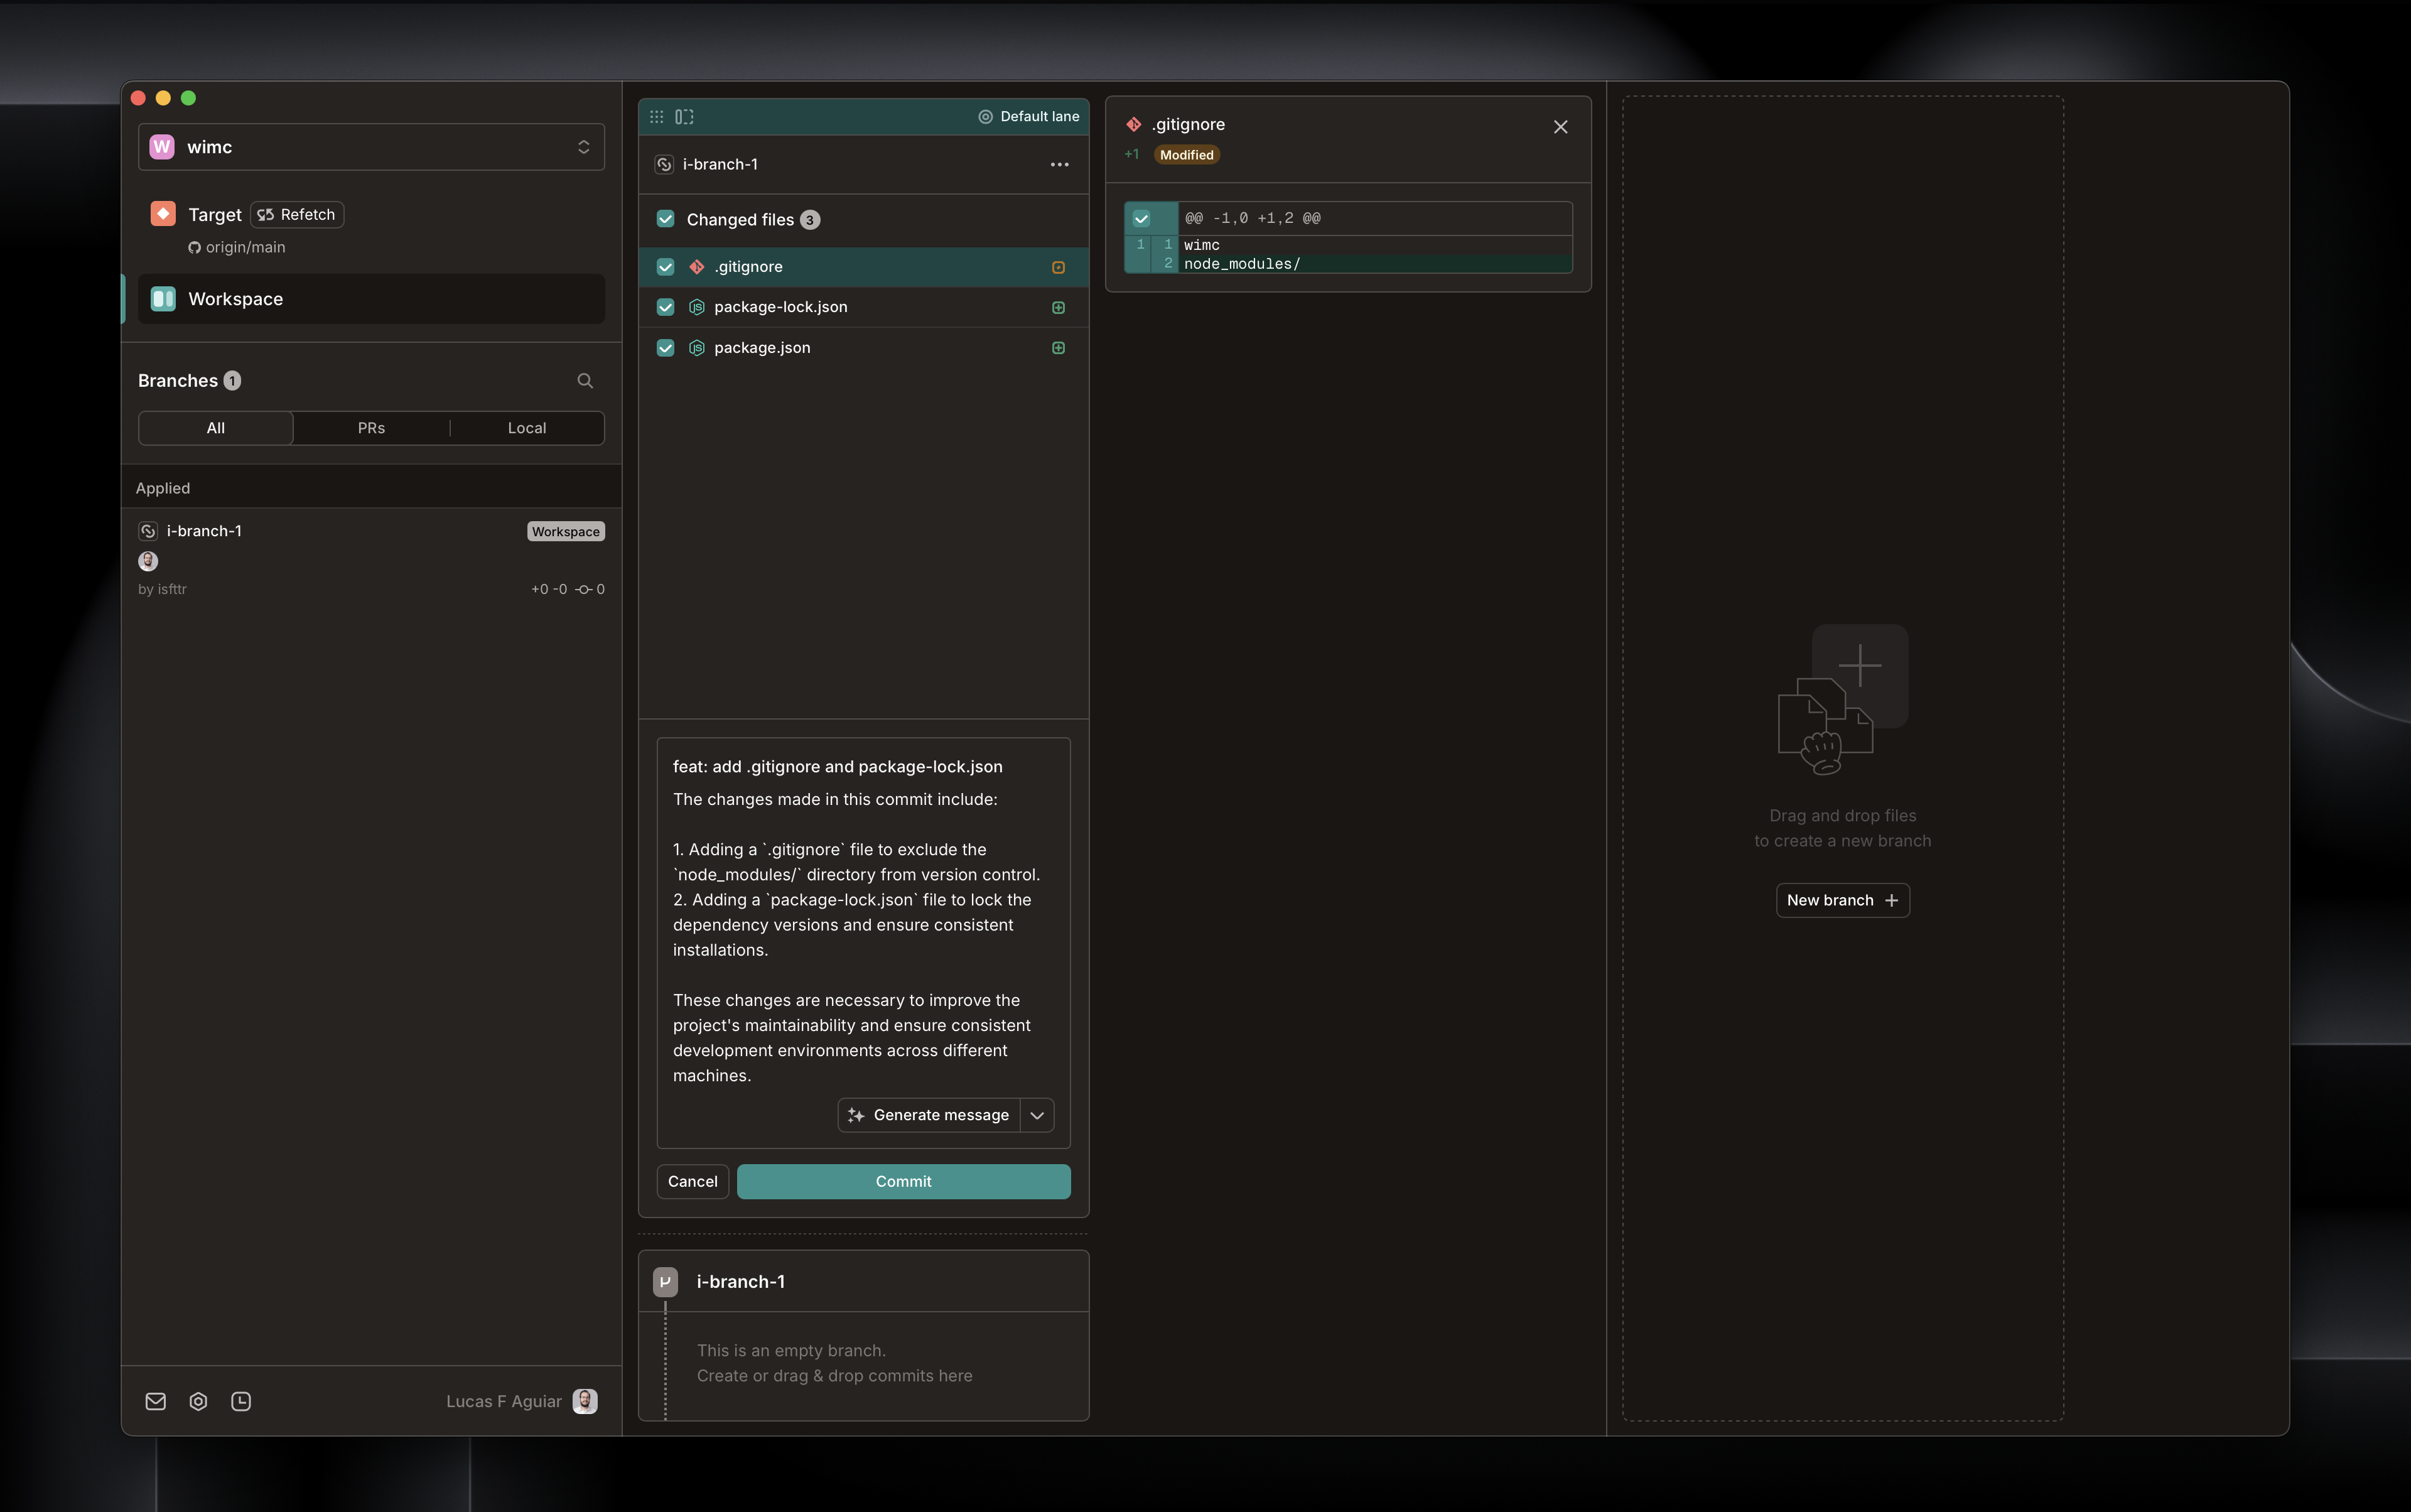This screenshot has height=1512, width=2411.
Task: Click the JSON file icon beside package.json
Action: [697, 348]
